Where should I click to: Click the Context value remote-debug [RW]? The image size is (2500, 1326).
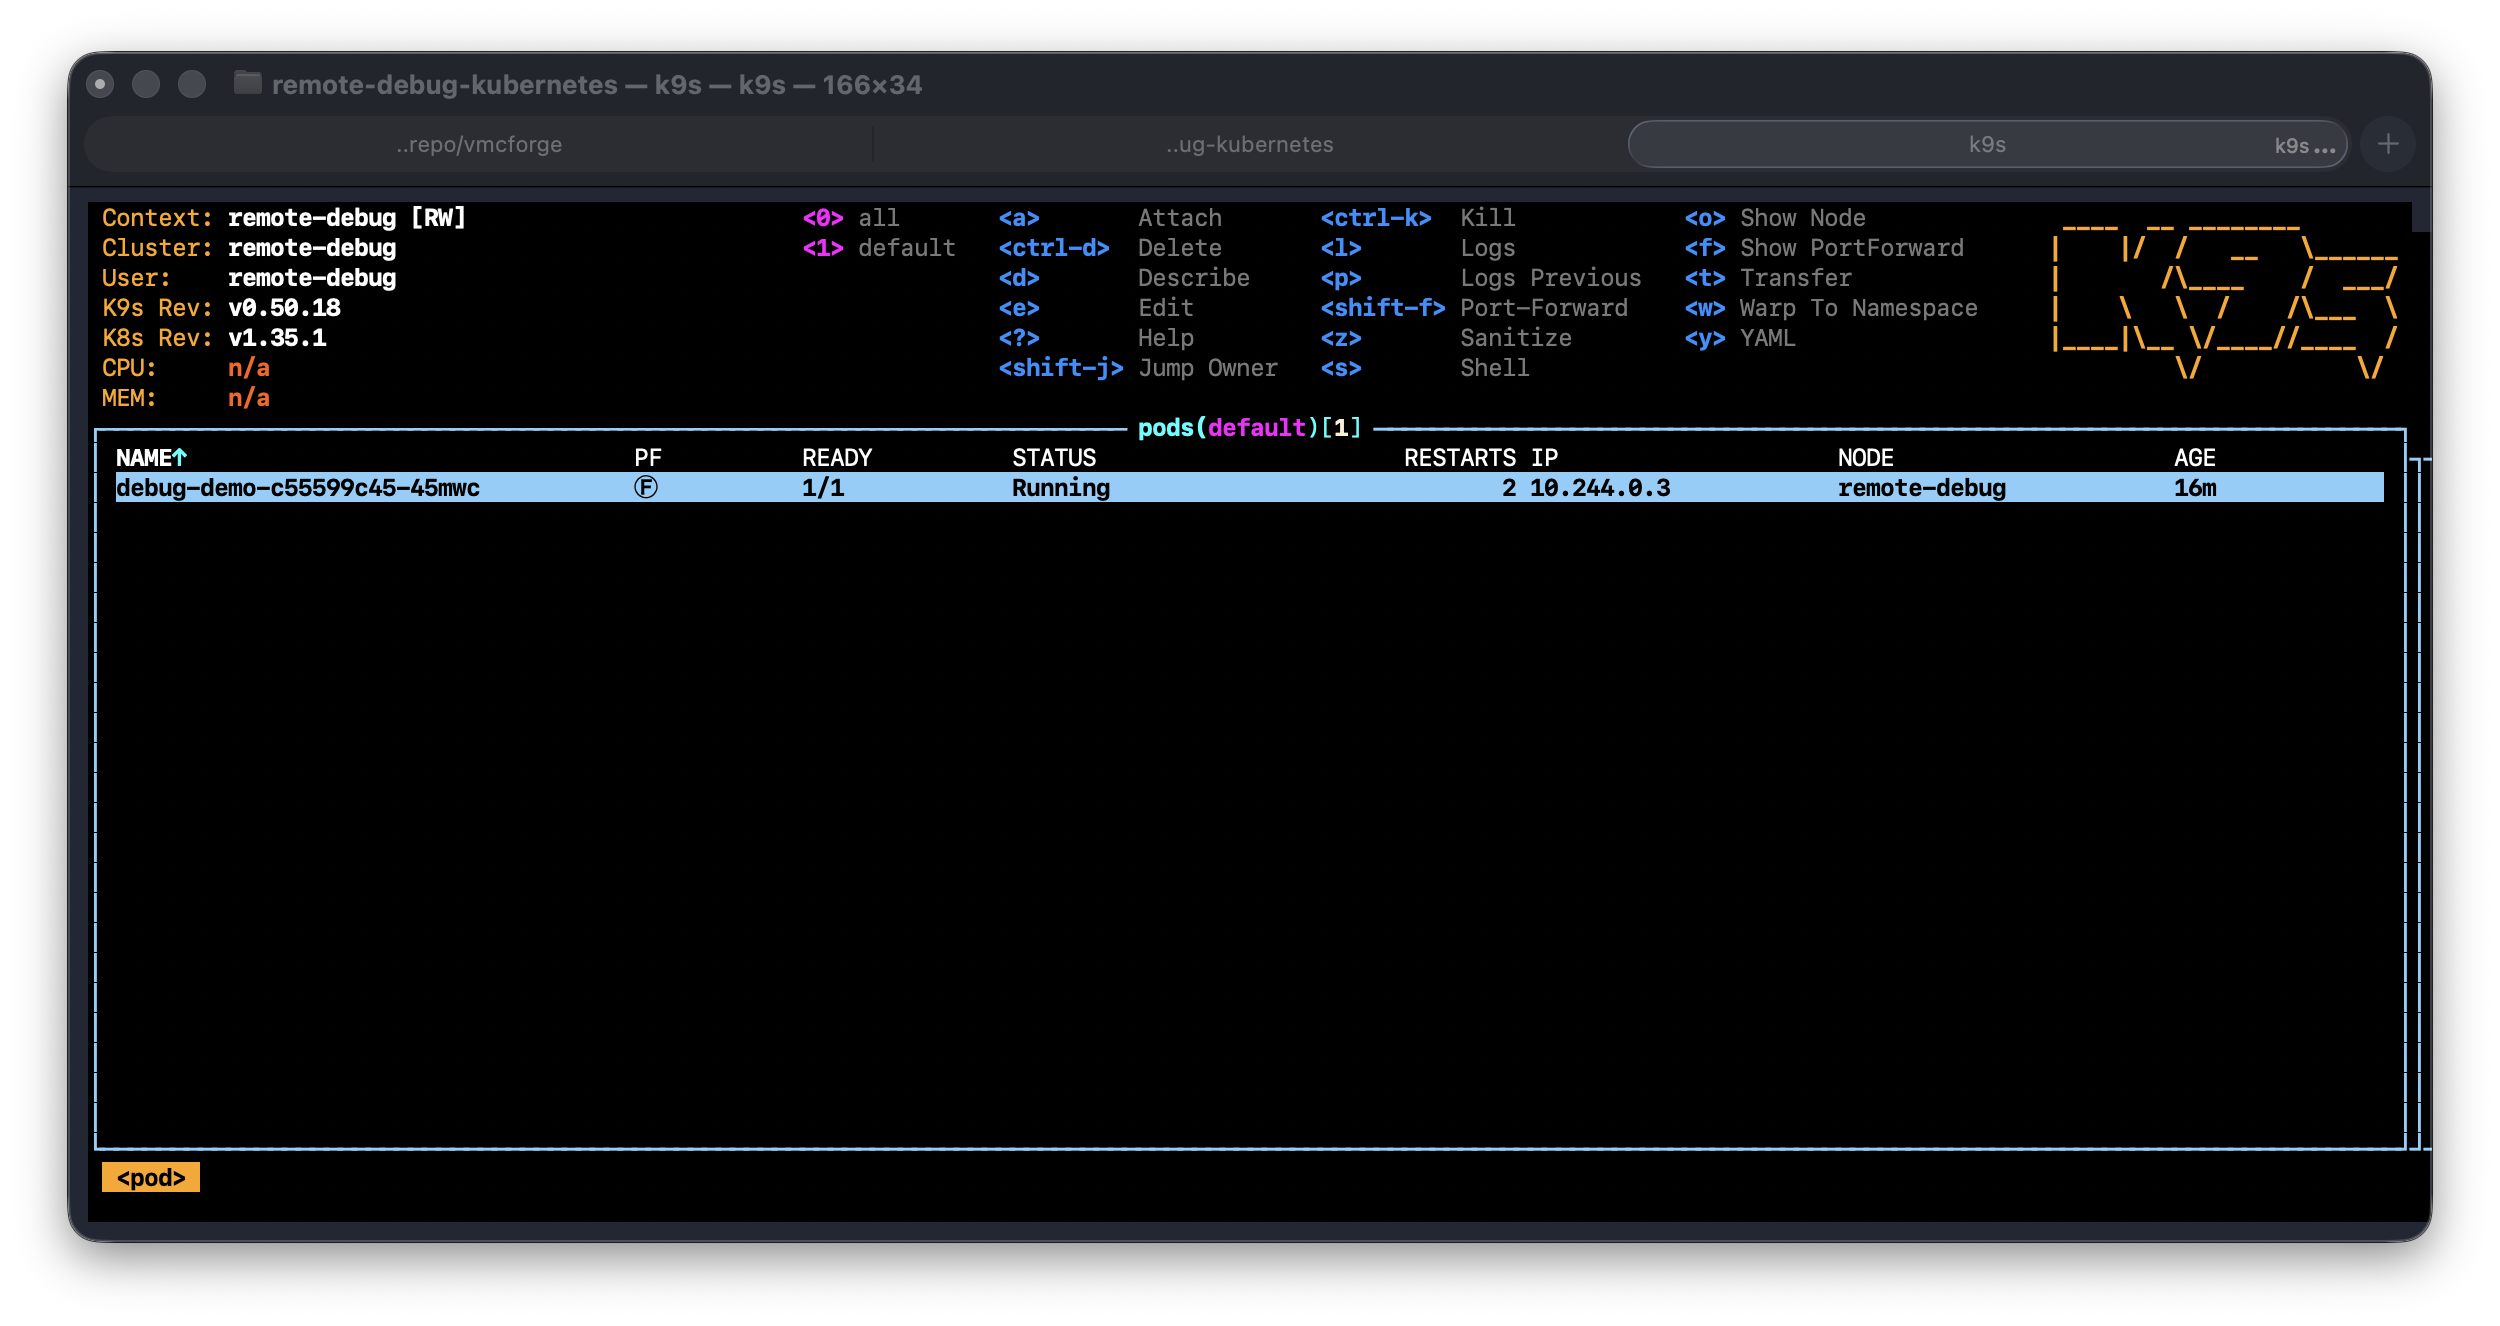(x=347, y=218)
